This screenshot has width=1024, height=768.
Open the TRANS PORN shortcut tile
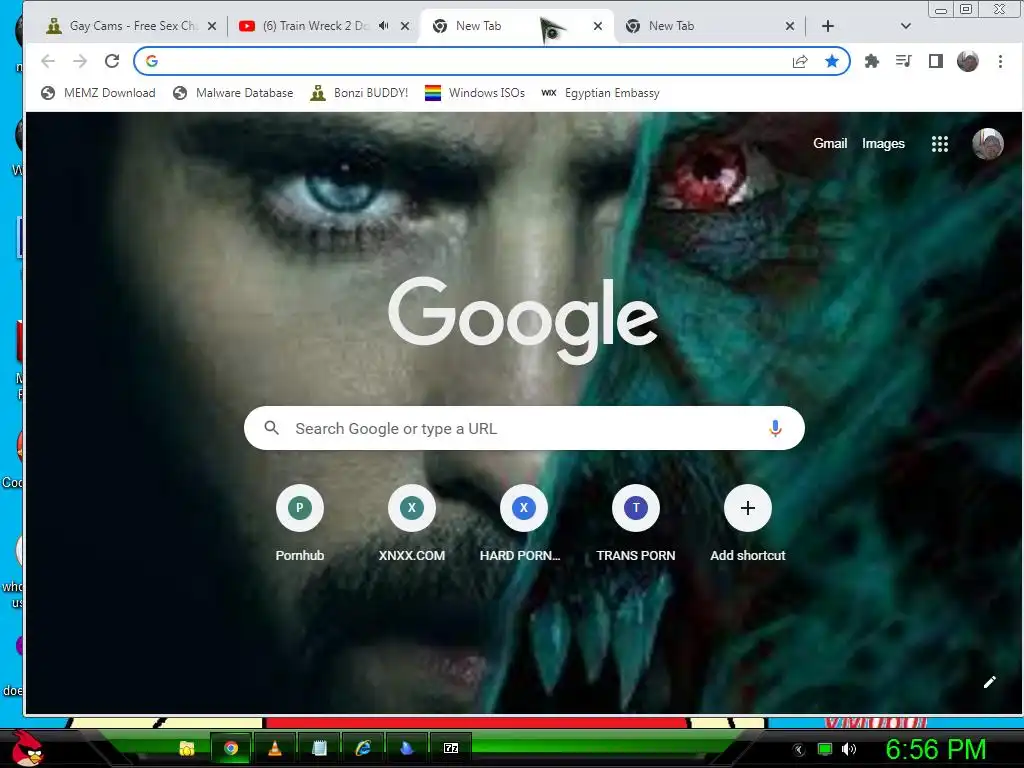(635, 524)
